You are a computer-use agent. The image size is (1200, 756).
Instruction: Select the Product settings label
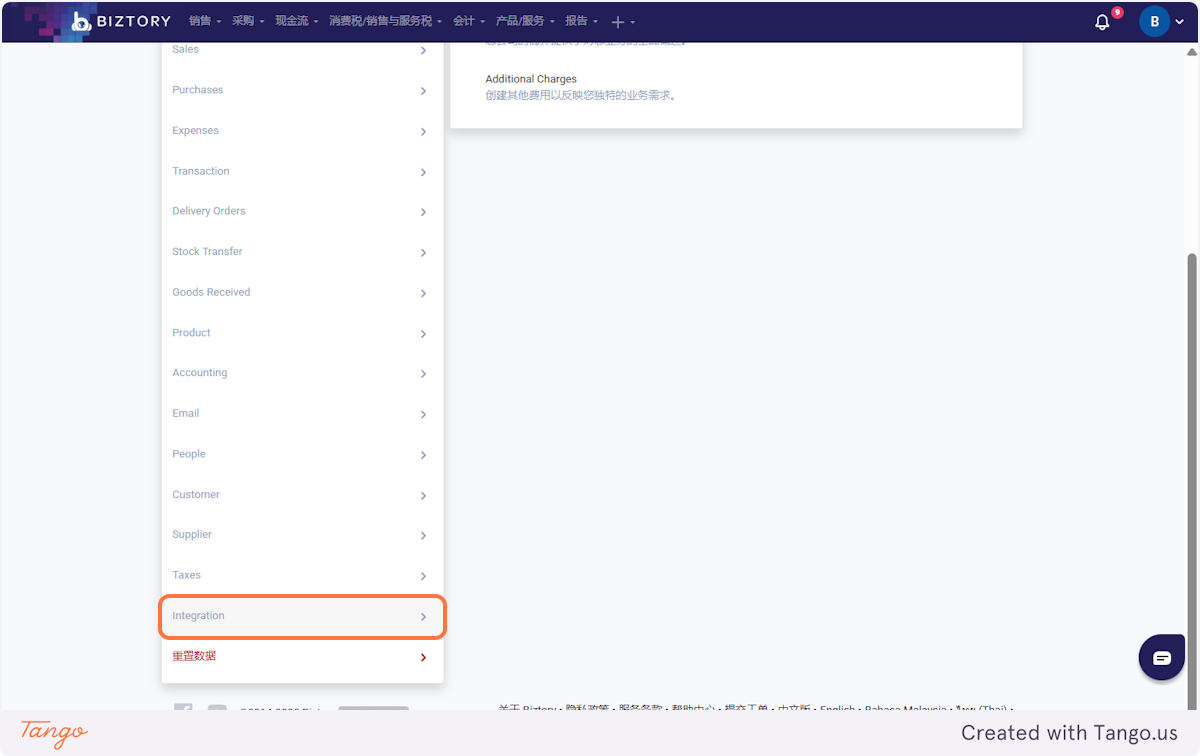pos(191,333)
